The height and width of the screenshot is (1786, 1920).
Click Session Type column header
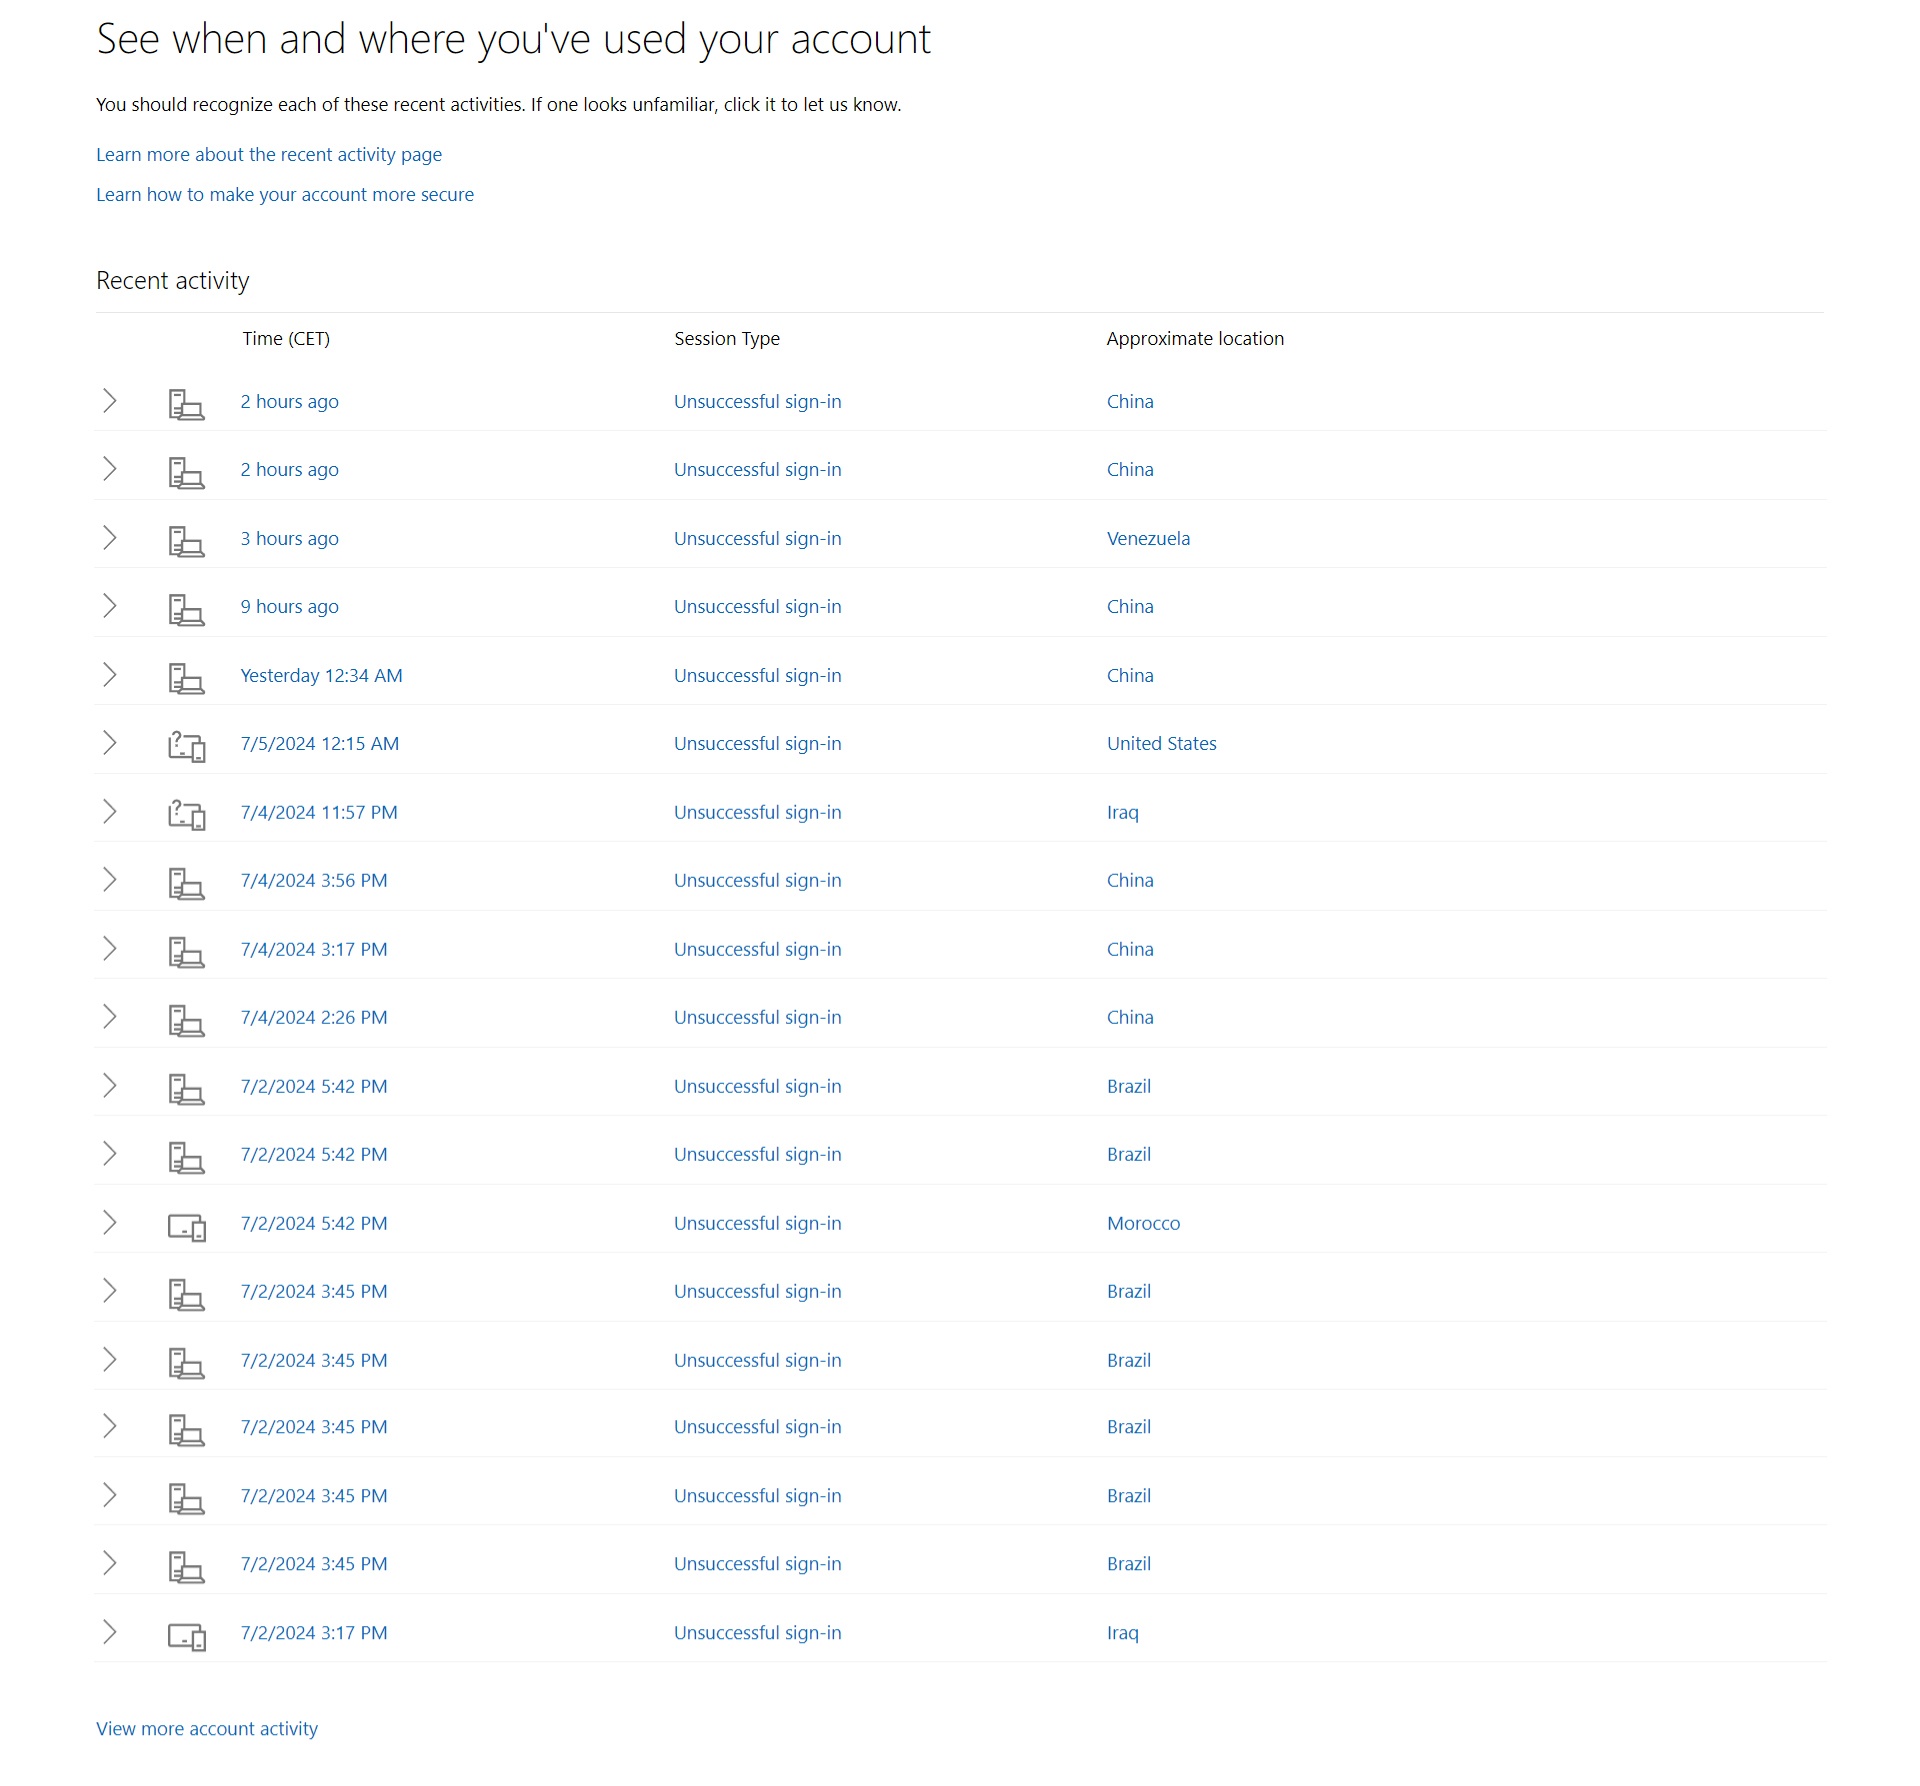pos(727,338)
